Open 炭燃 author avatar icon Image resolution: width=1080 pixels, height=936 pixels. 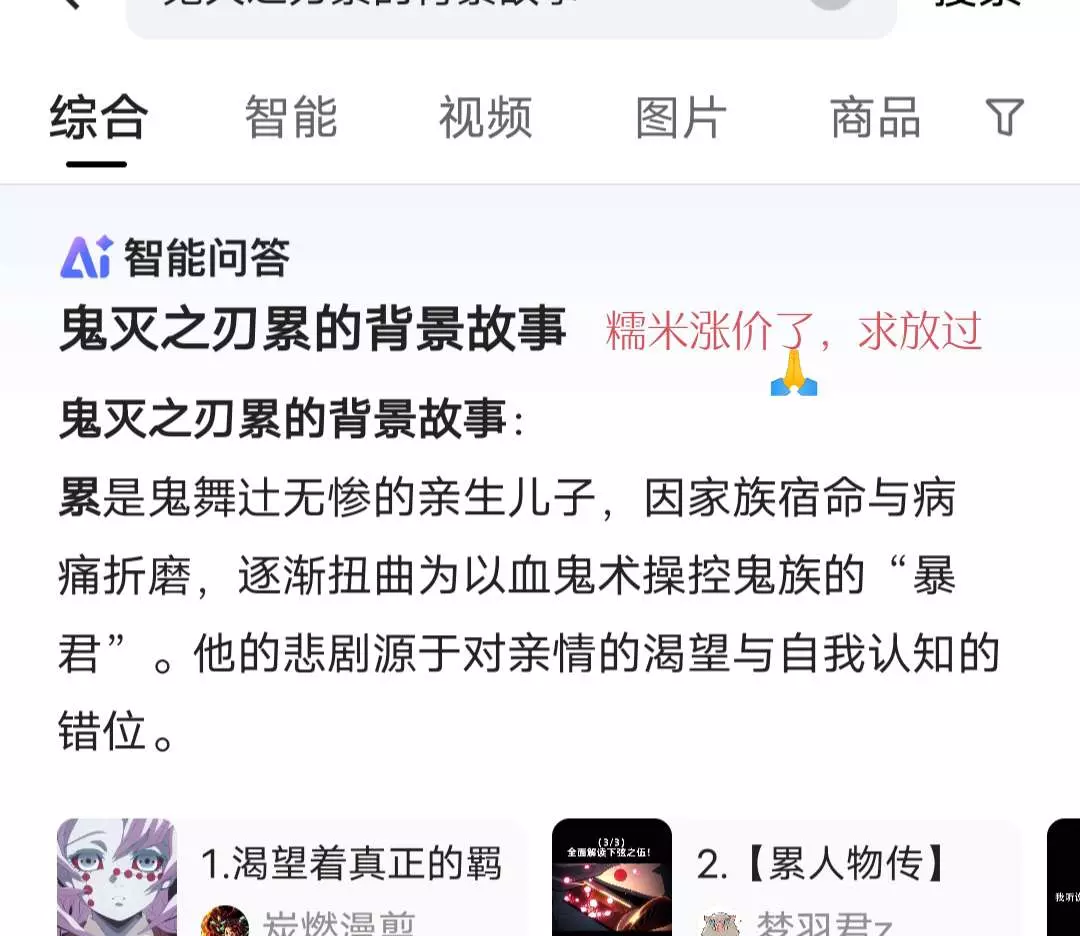pyautogui.click(x=225, y=922)
